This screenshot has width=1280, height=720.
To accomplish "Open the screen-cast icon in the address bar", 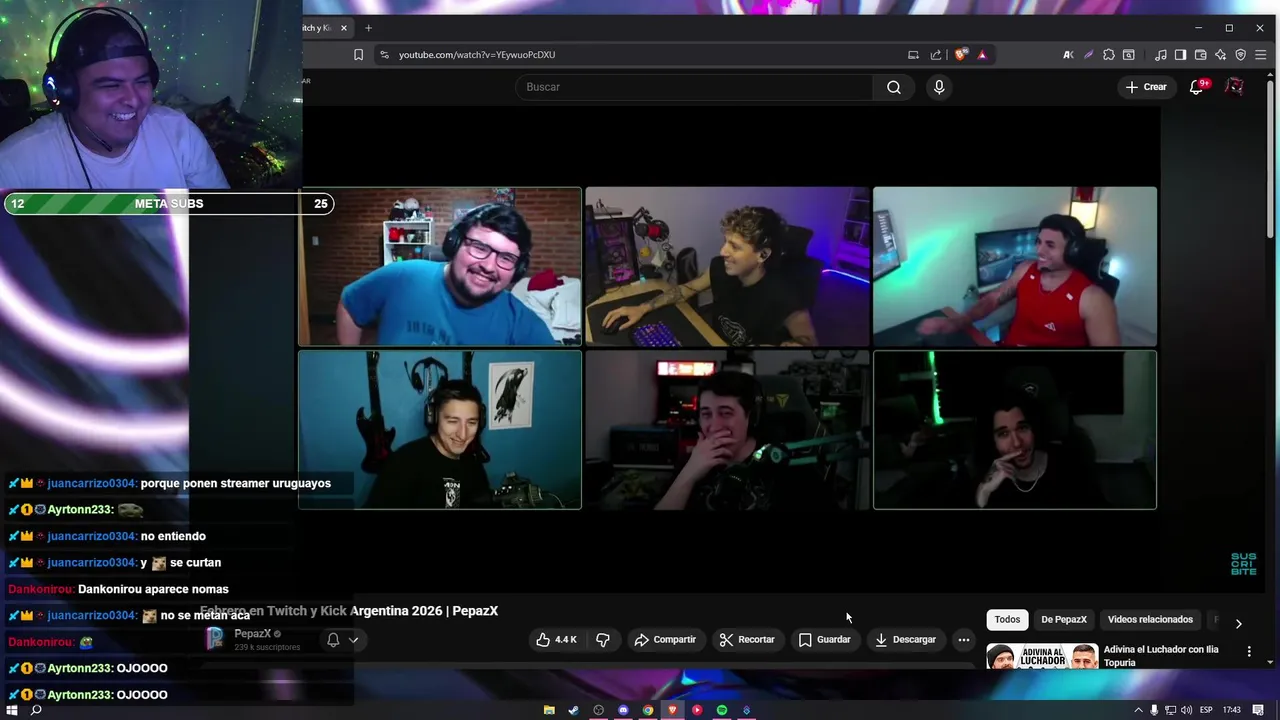I will point(913,55).
